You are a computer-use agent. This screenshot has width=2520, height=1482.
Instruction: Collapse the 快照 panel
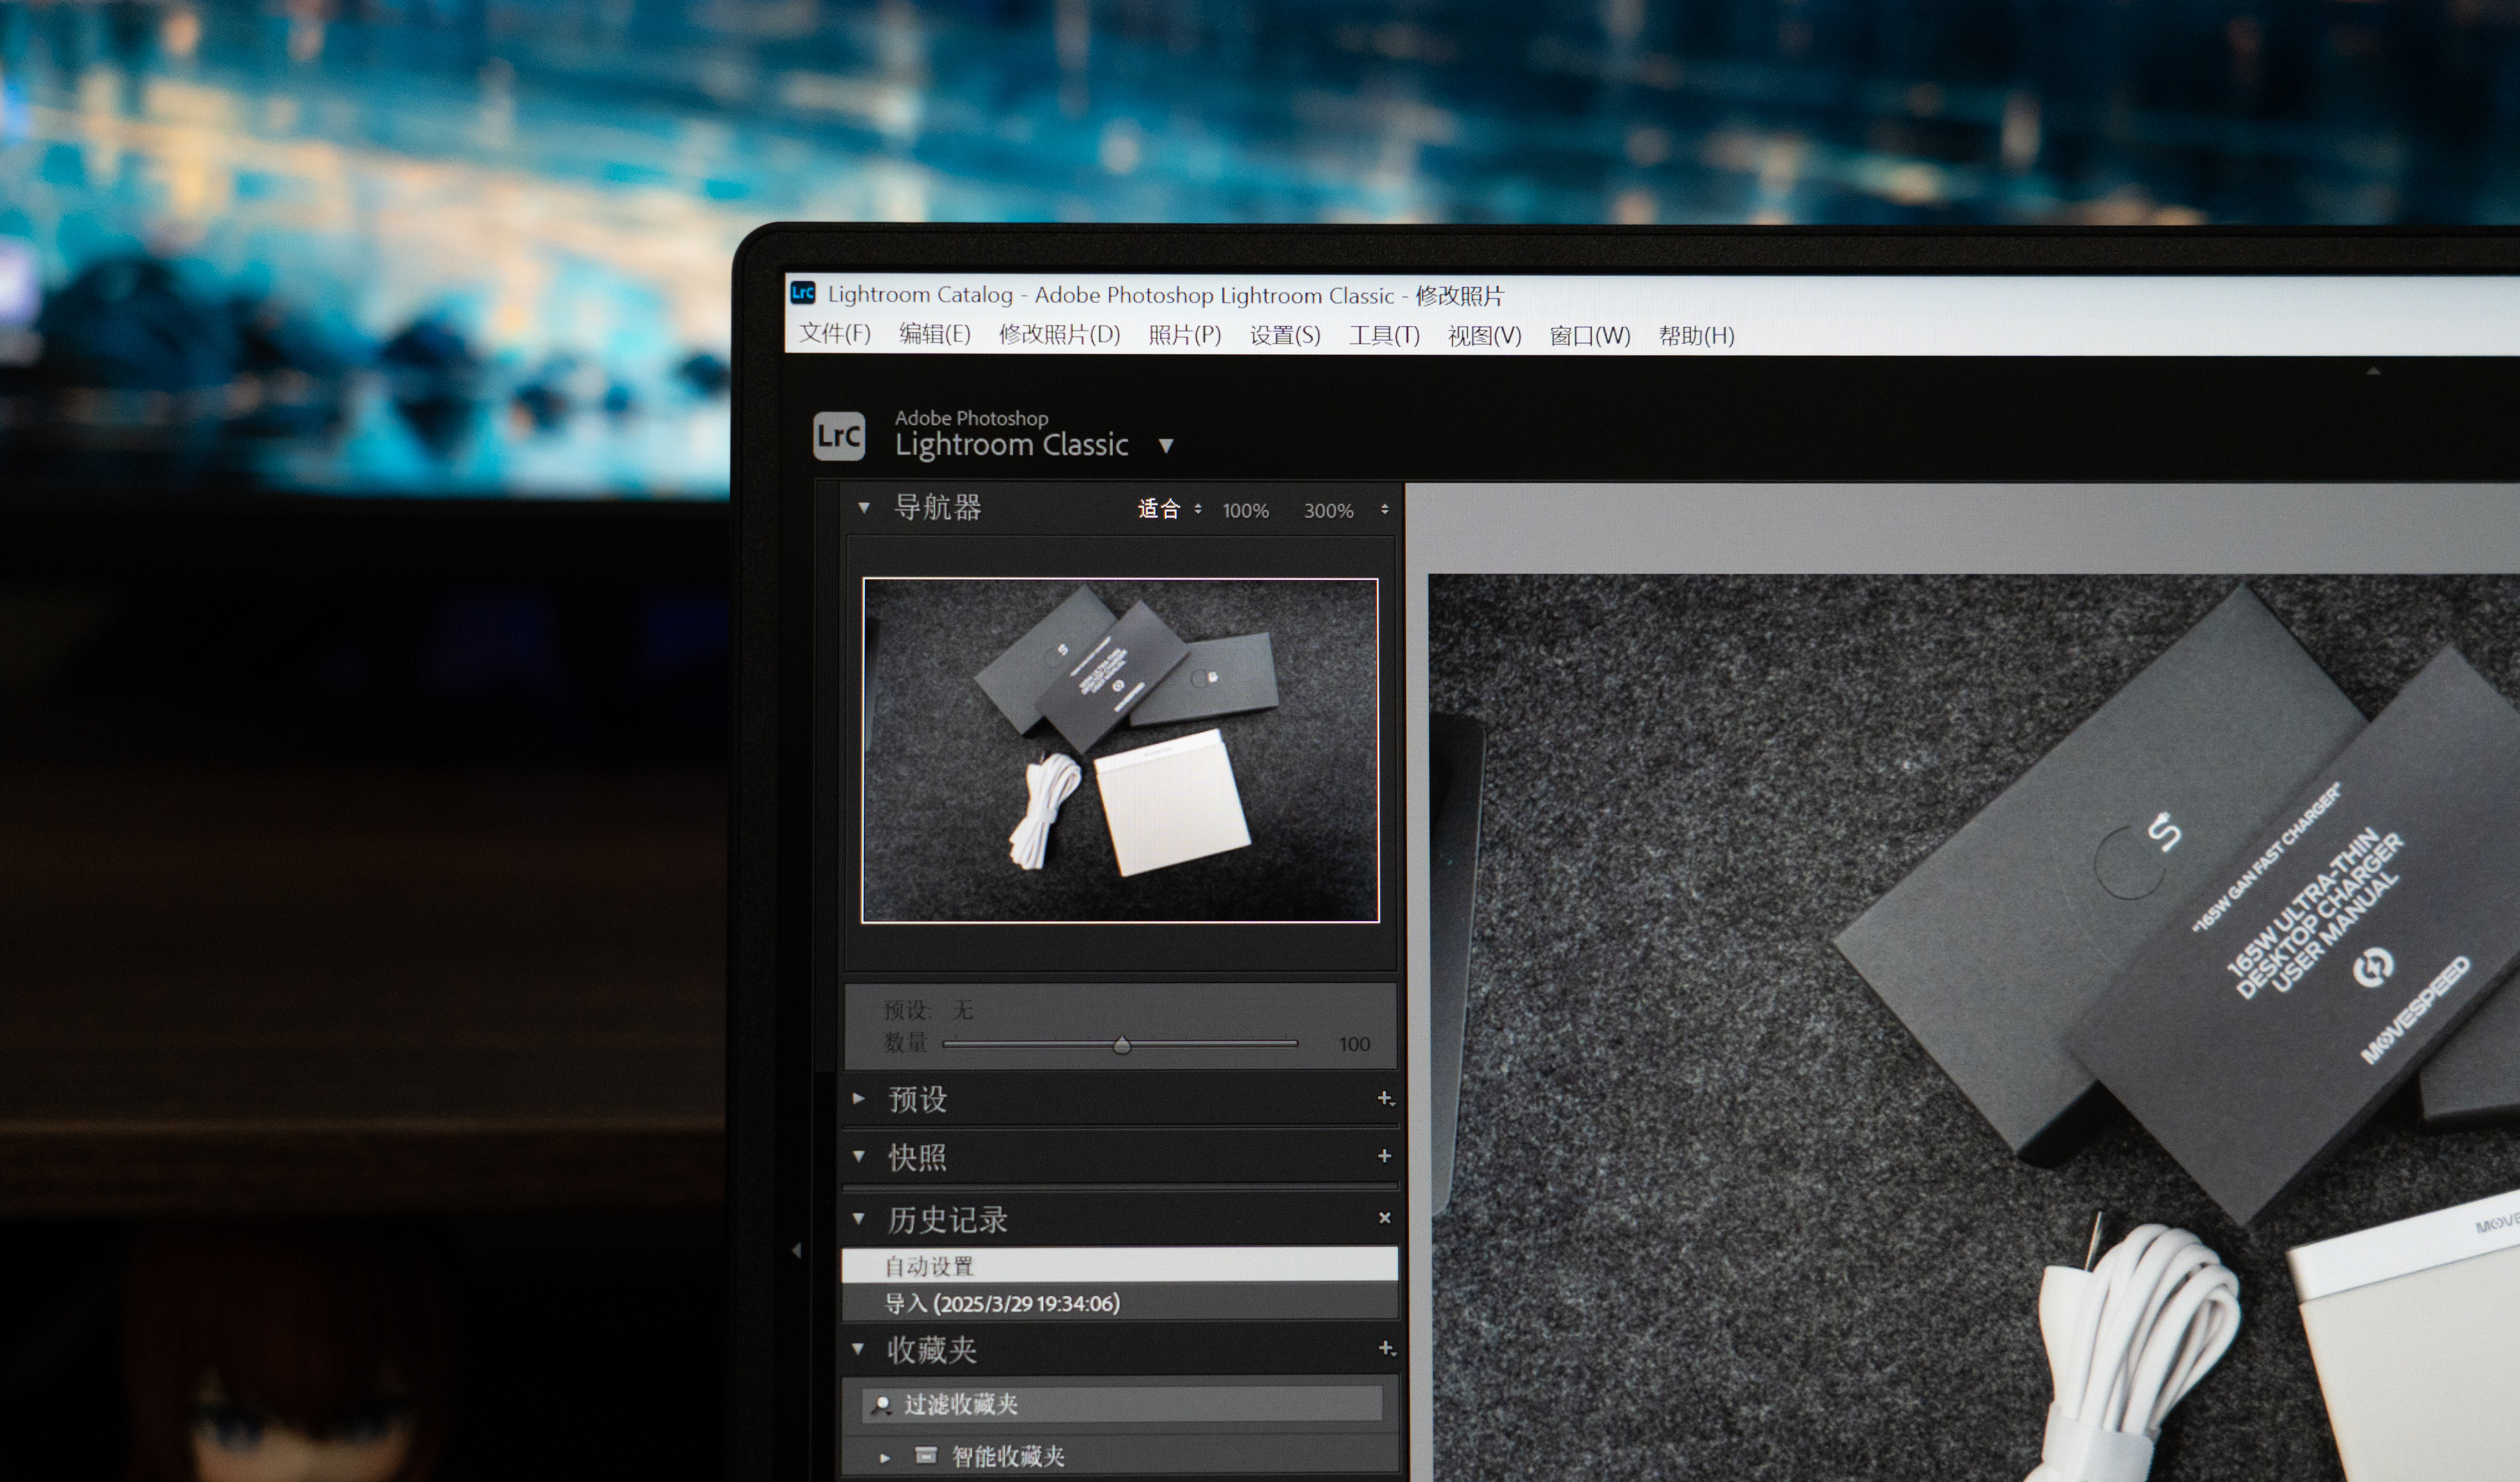coord(858,1156)
